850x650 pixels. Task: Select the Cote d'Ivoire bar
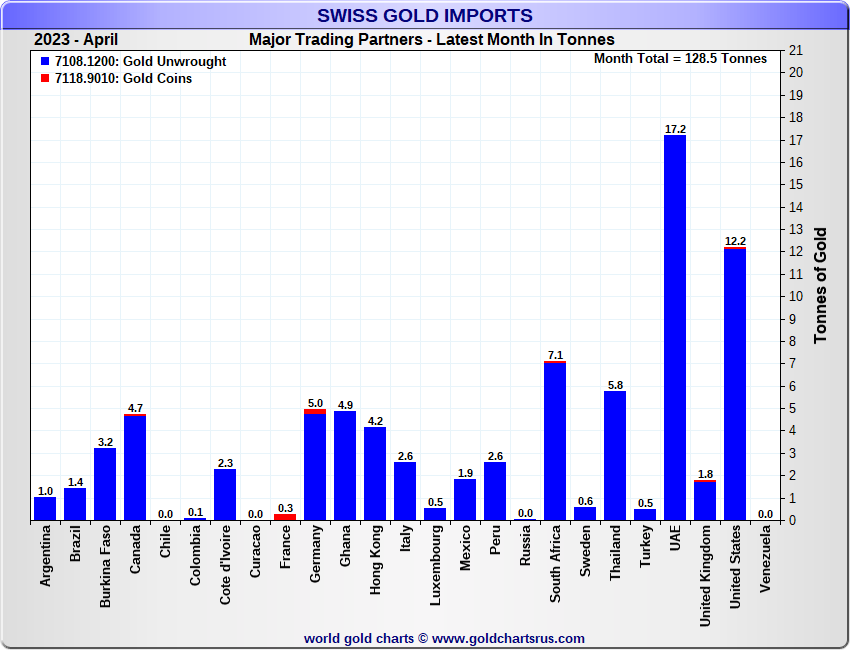click(225, 495)
